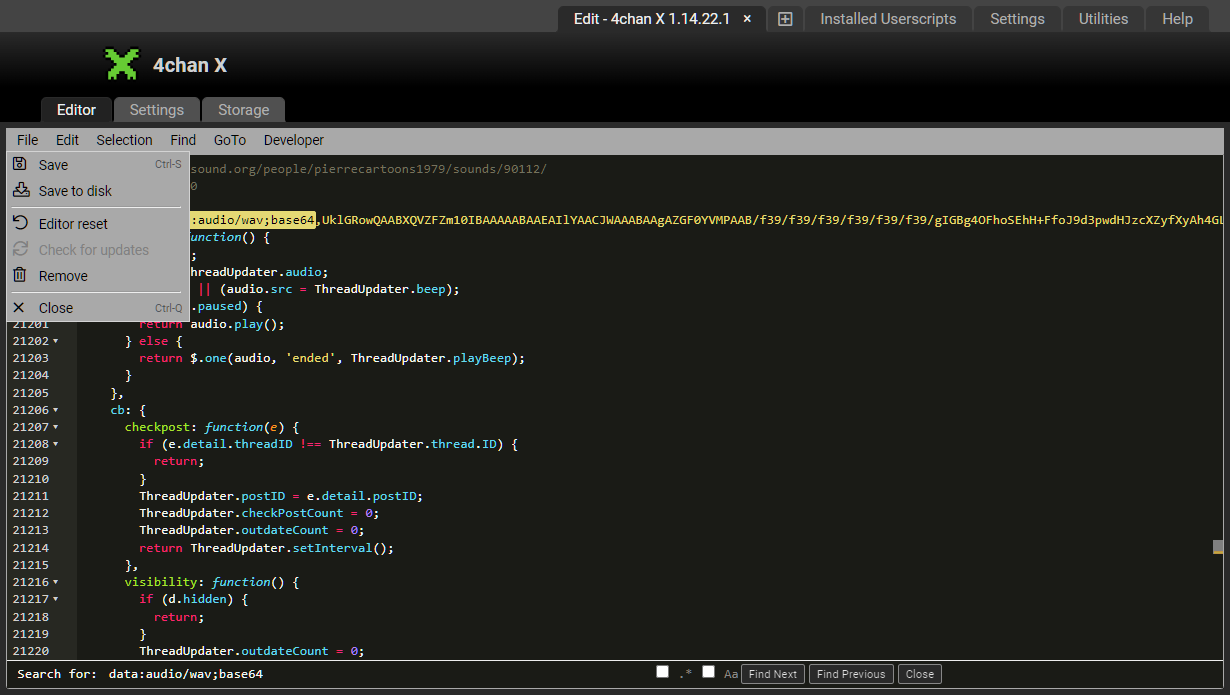The image size is (1230, 695).
Task: Click the Editor reset arrow icon
Action: pyautogui.click(x=20, y=224)
